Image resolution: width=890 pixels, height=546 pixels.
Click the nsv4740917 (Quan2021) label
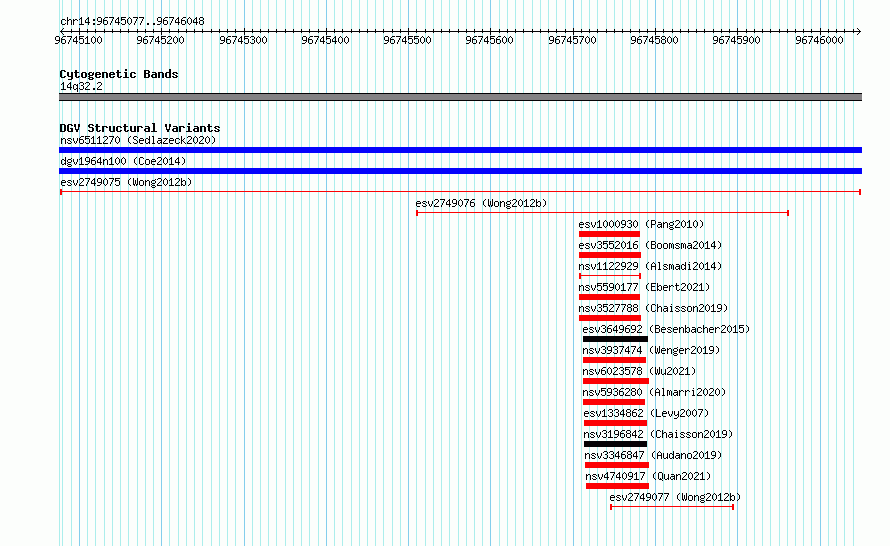(648, 476)
